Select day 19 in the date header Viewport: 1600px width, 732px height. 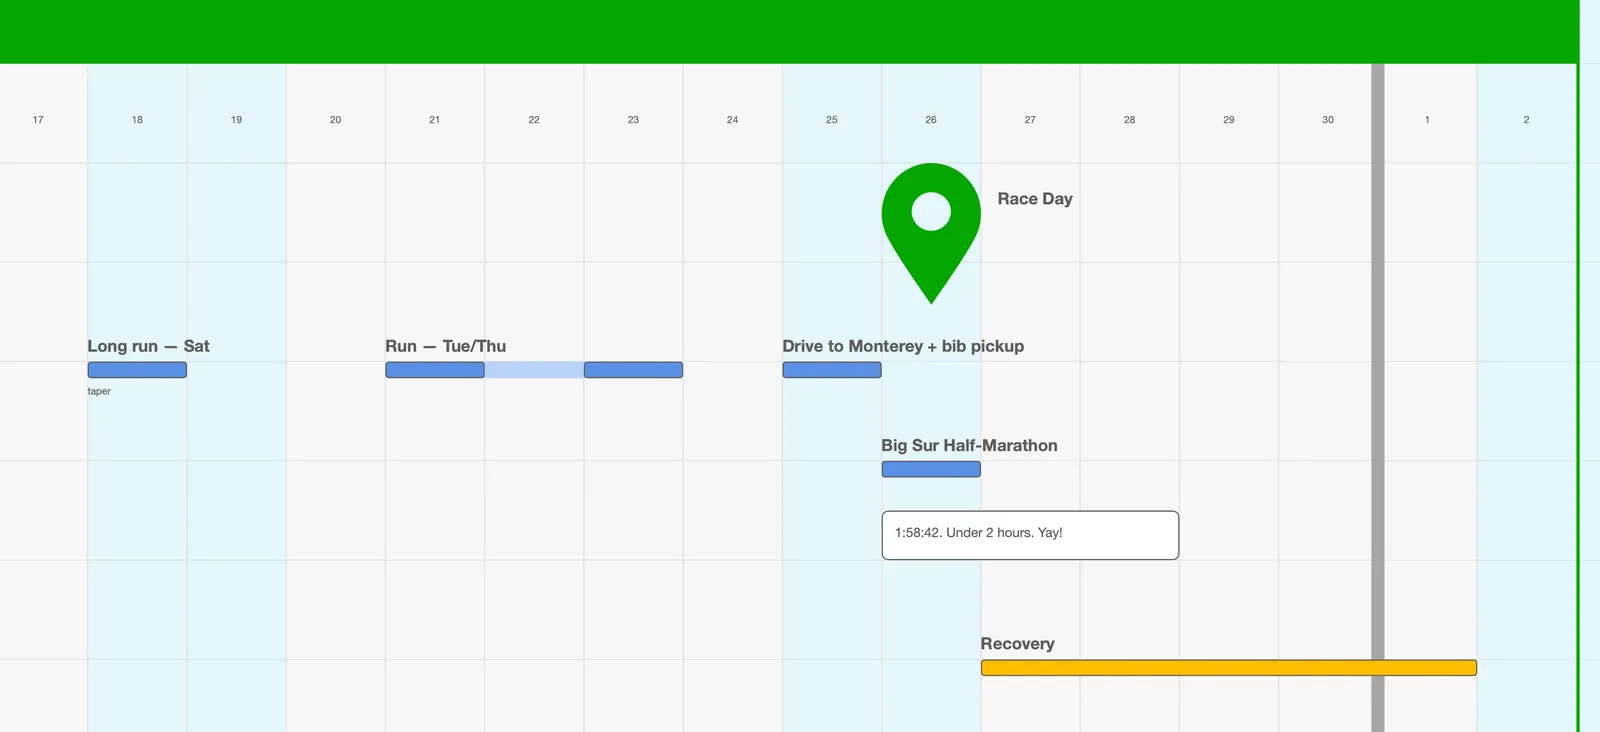(x=236, y=120)
